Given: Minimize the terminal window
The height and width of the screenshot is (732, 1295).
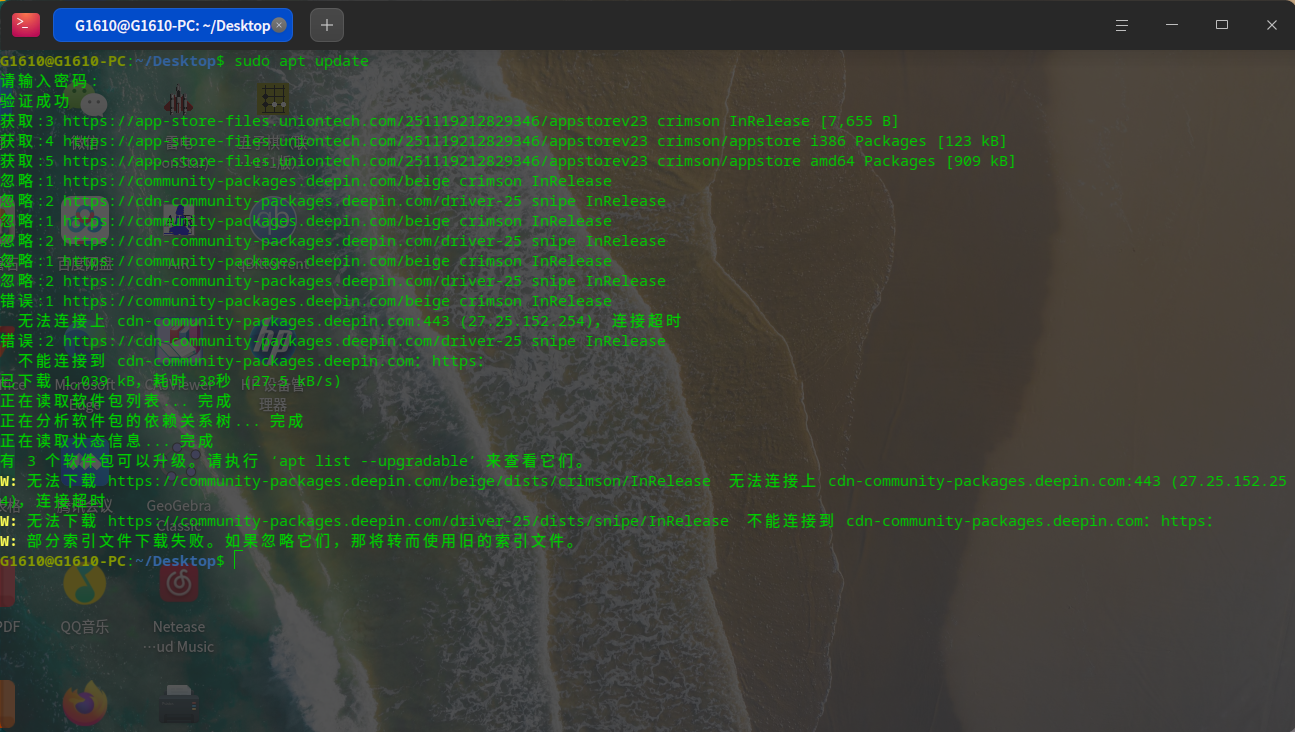Looking at the screenshot, I should [x=1172, y=25].
